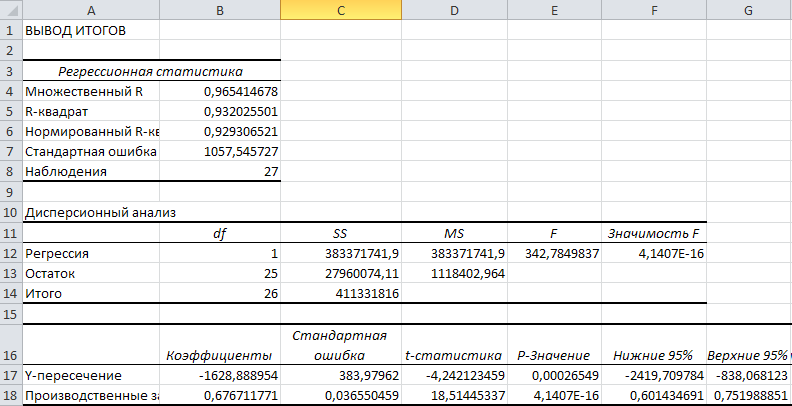792x406 pixels.
Task: Select intercept coefficient -1628,888954
Action: 220,375
